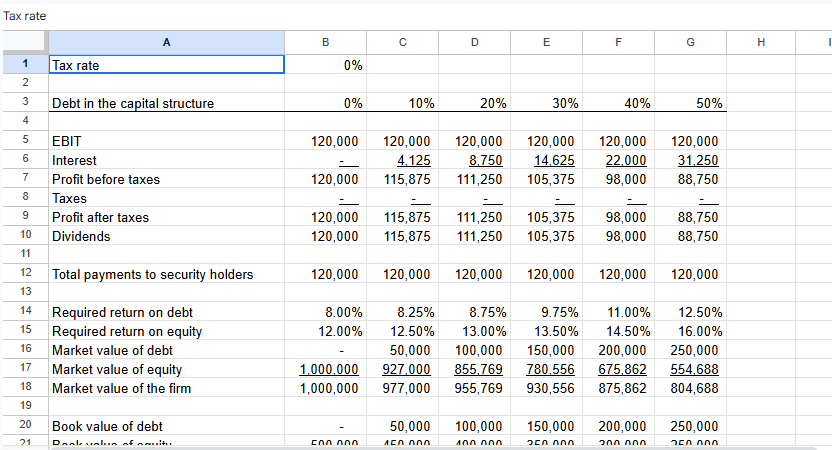
Task: Select column H header
Action: click(x=760, y=41)
